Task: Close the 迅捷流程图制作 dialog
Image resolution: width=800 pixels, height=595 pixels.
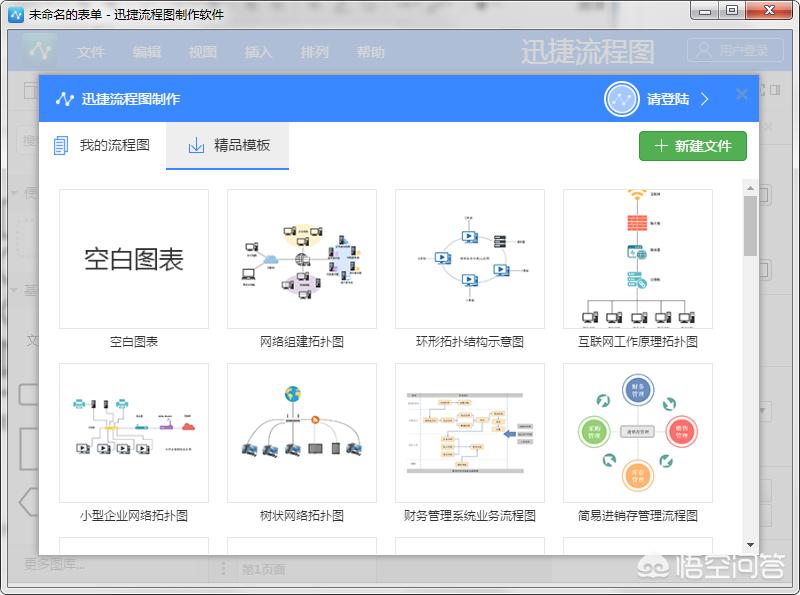Action: point(742,94)
